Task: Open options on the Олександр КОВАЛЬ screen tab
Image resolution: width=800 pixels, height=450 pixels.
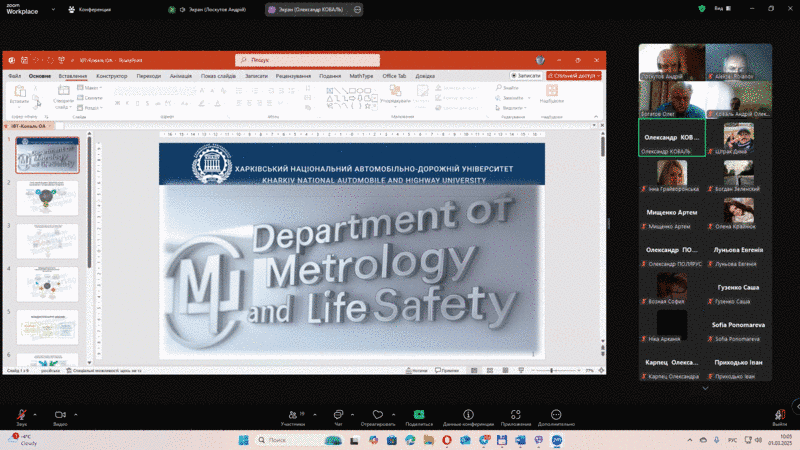Action: click(357, 9)
